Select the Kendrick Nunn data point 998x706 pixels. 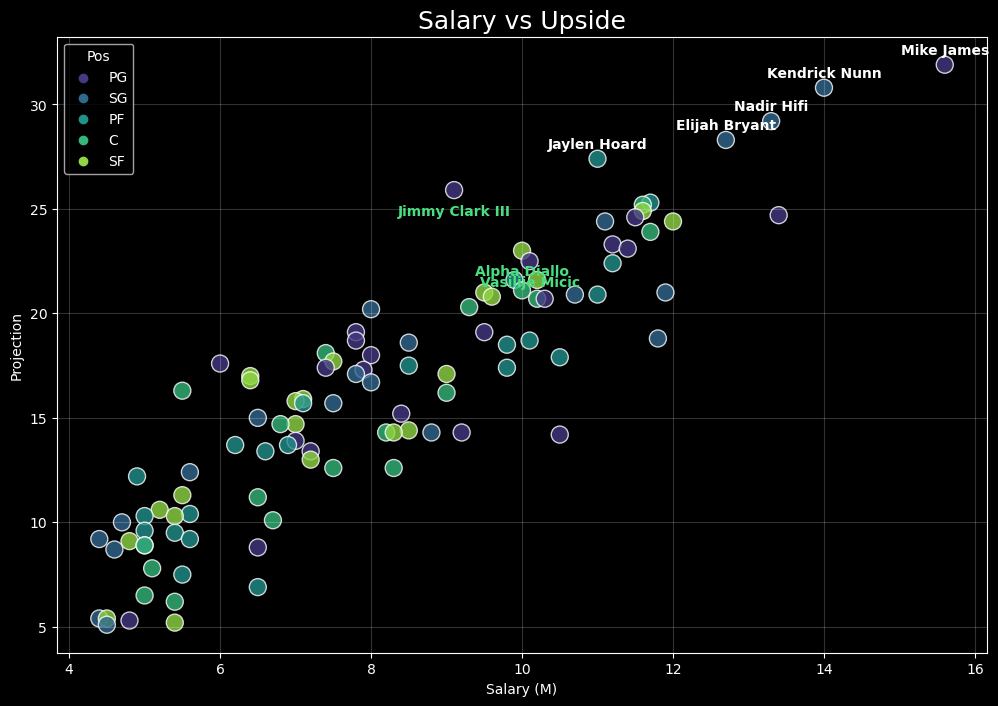pos(824,88)
